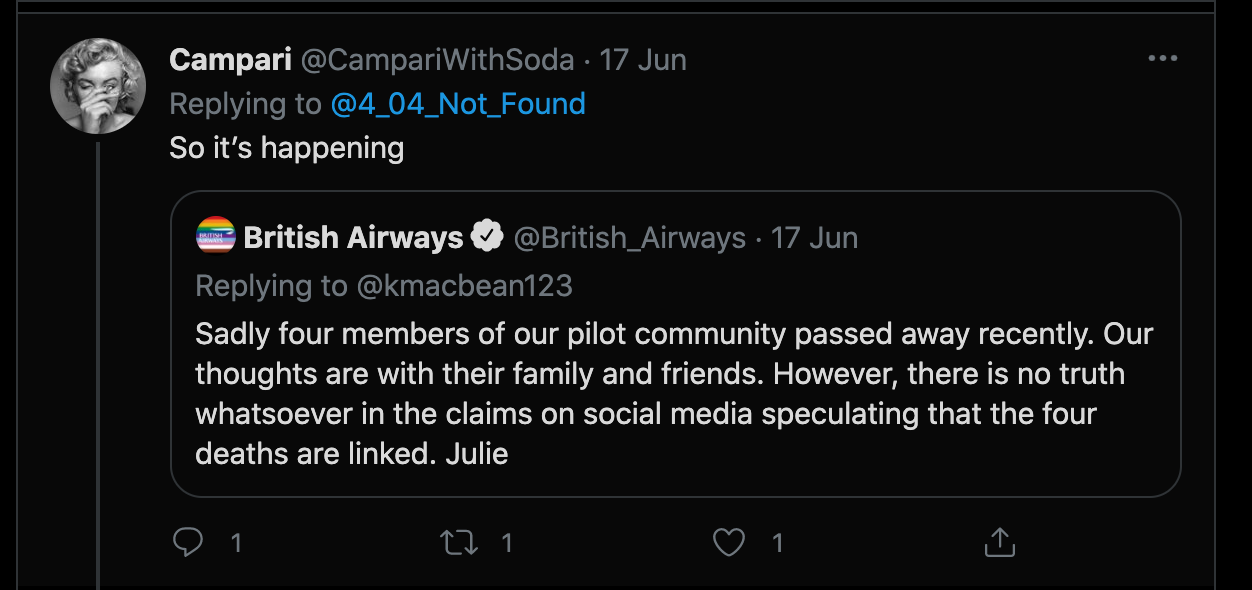Click the verified badge beside British Airways
This screenshot has height=590, width=1252.
tap(487, 237)
